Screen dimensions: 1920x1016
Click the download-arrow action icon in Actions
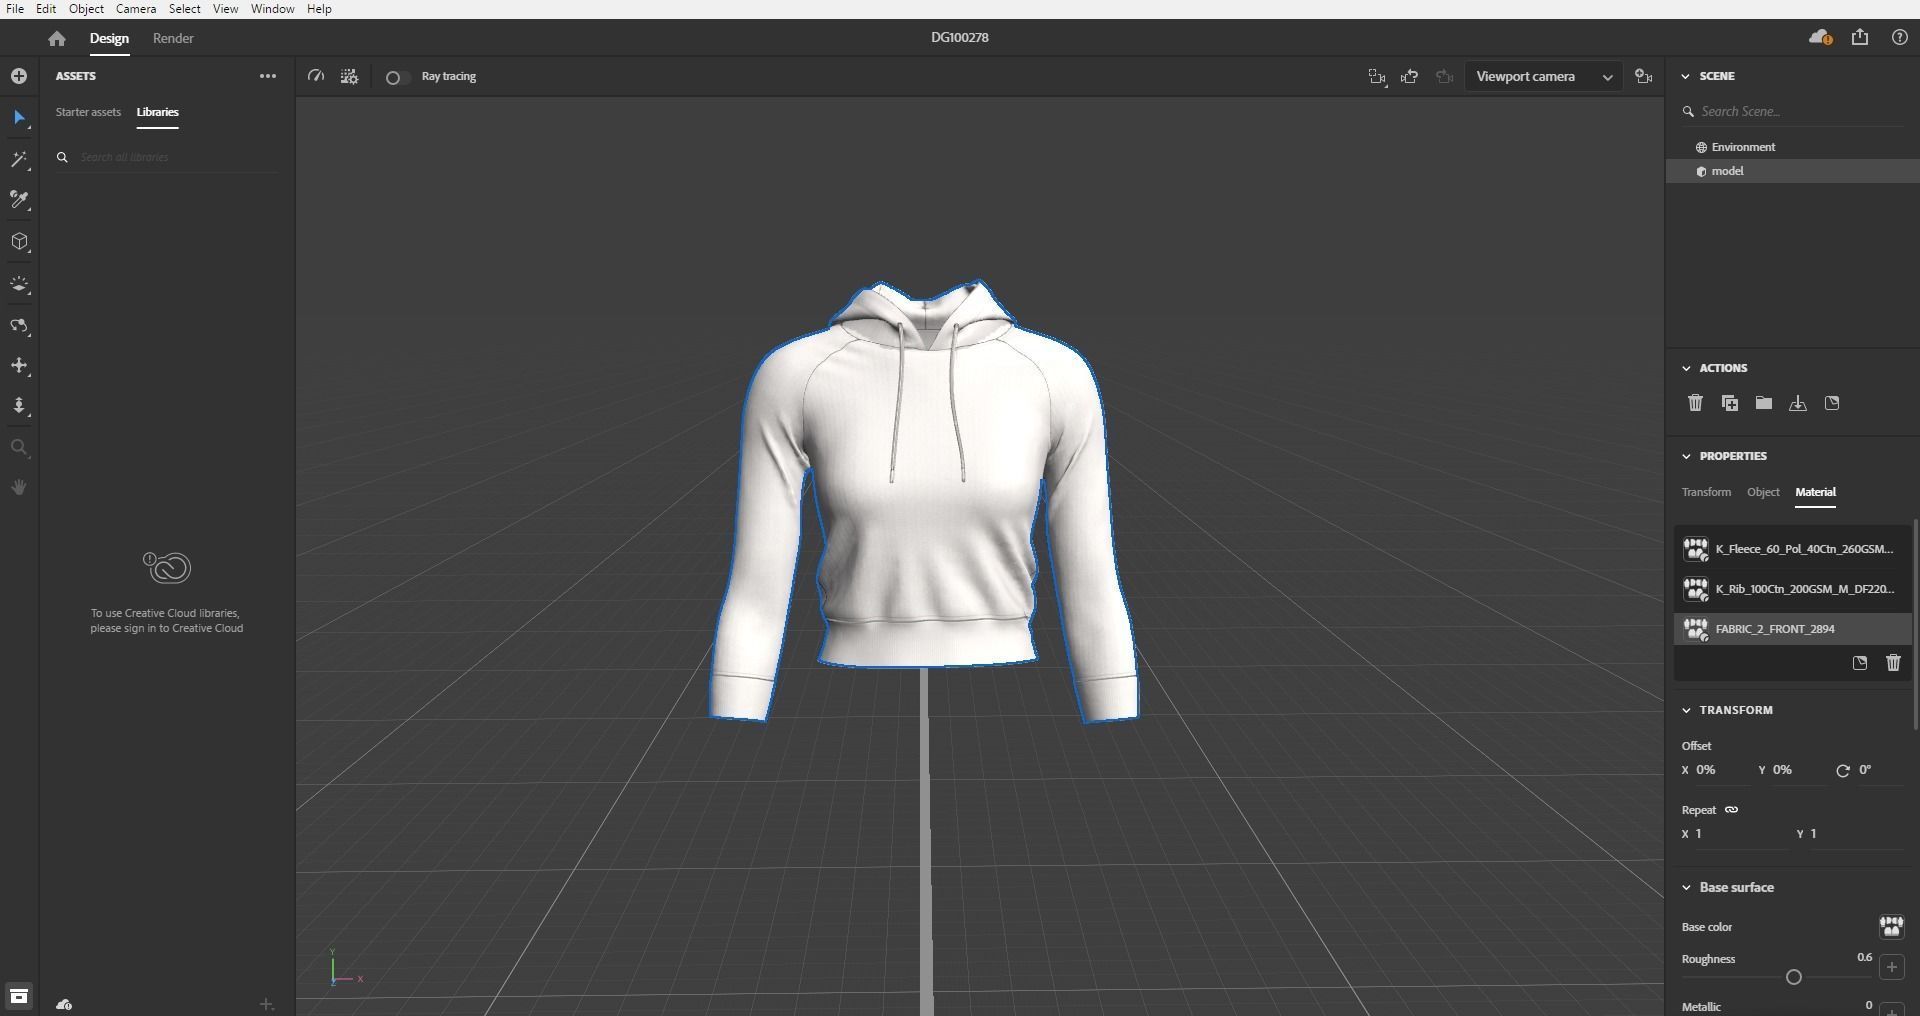pos(1798,403)
